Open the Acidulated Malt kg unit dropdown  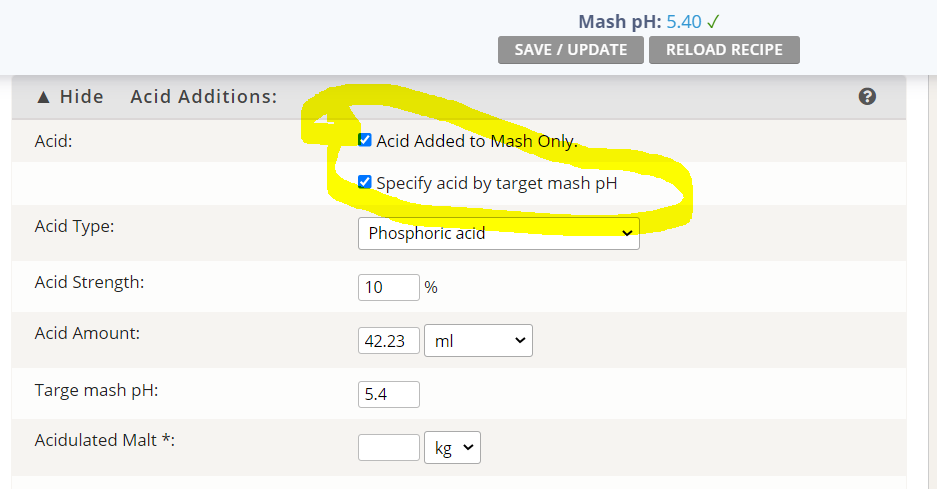452,447
